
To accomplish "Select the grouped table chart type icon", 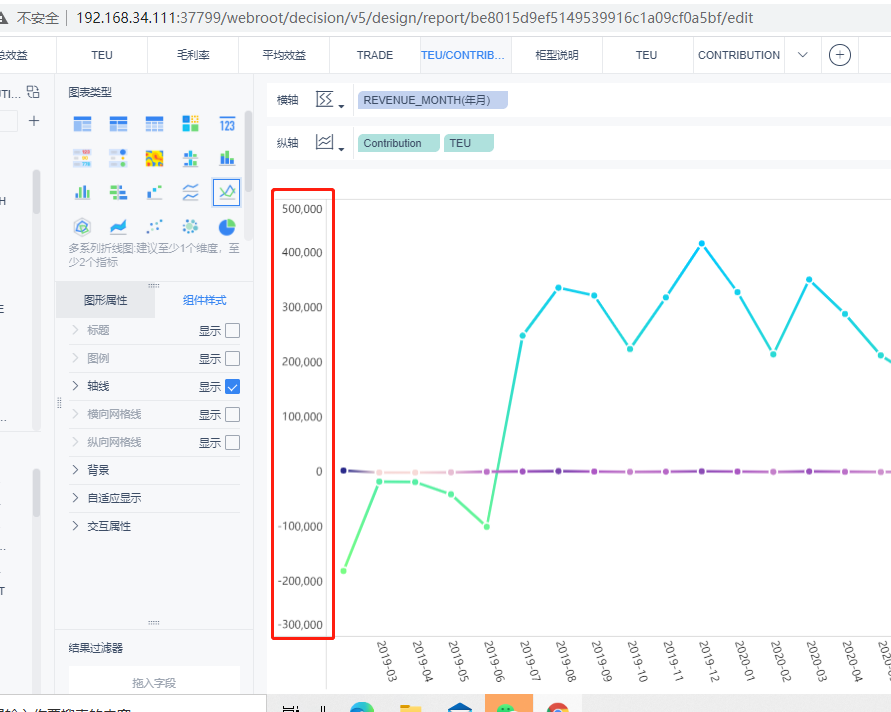I will point(82,124).
